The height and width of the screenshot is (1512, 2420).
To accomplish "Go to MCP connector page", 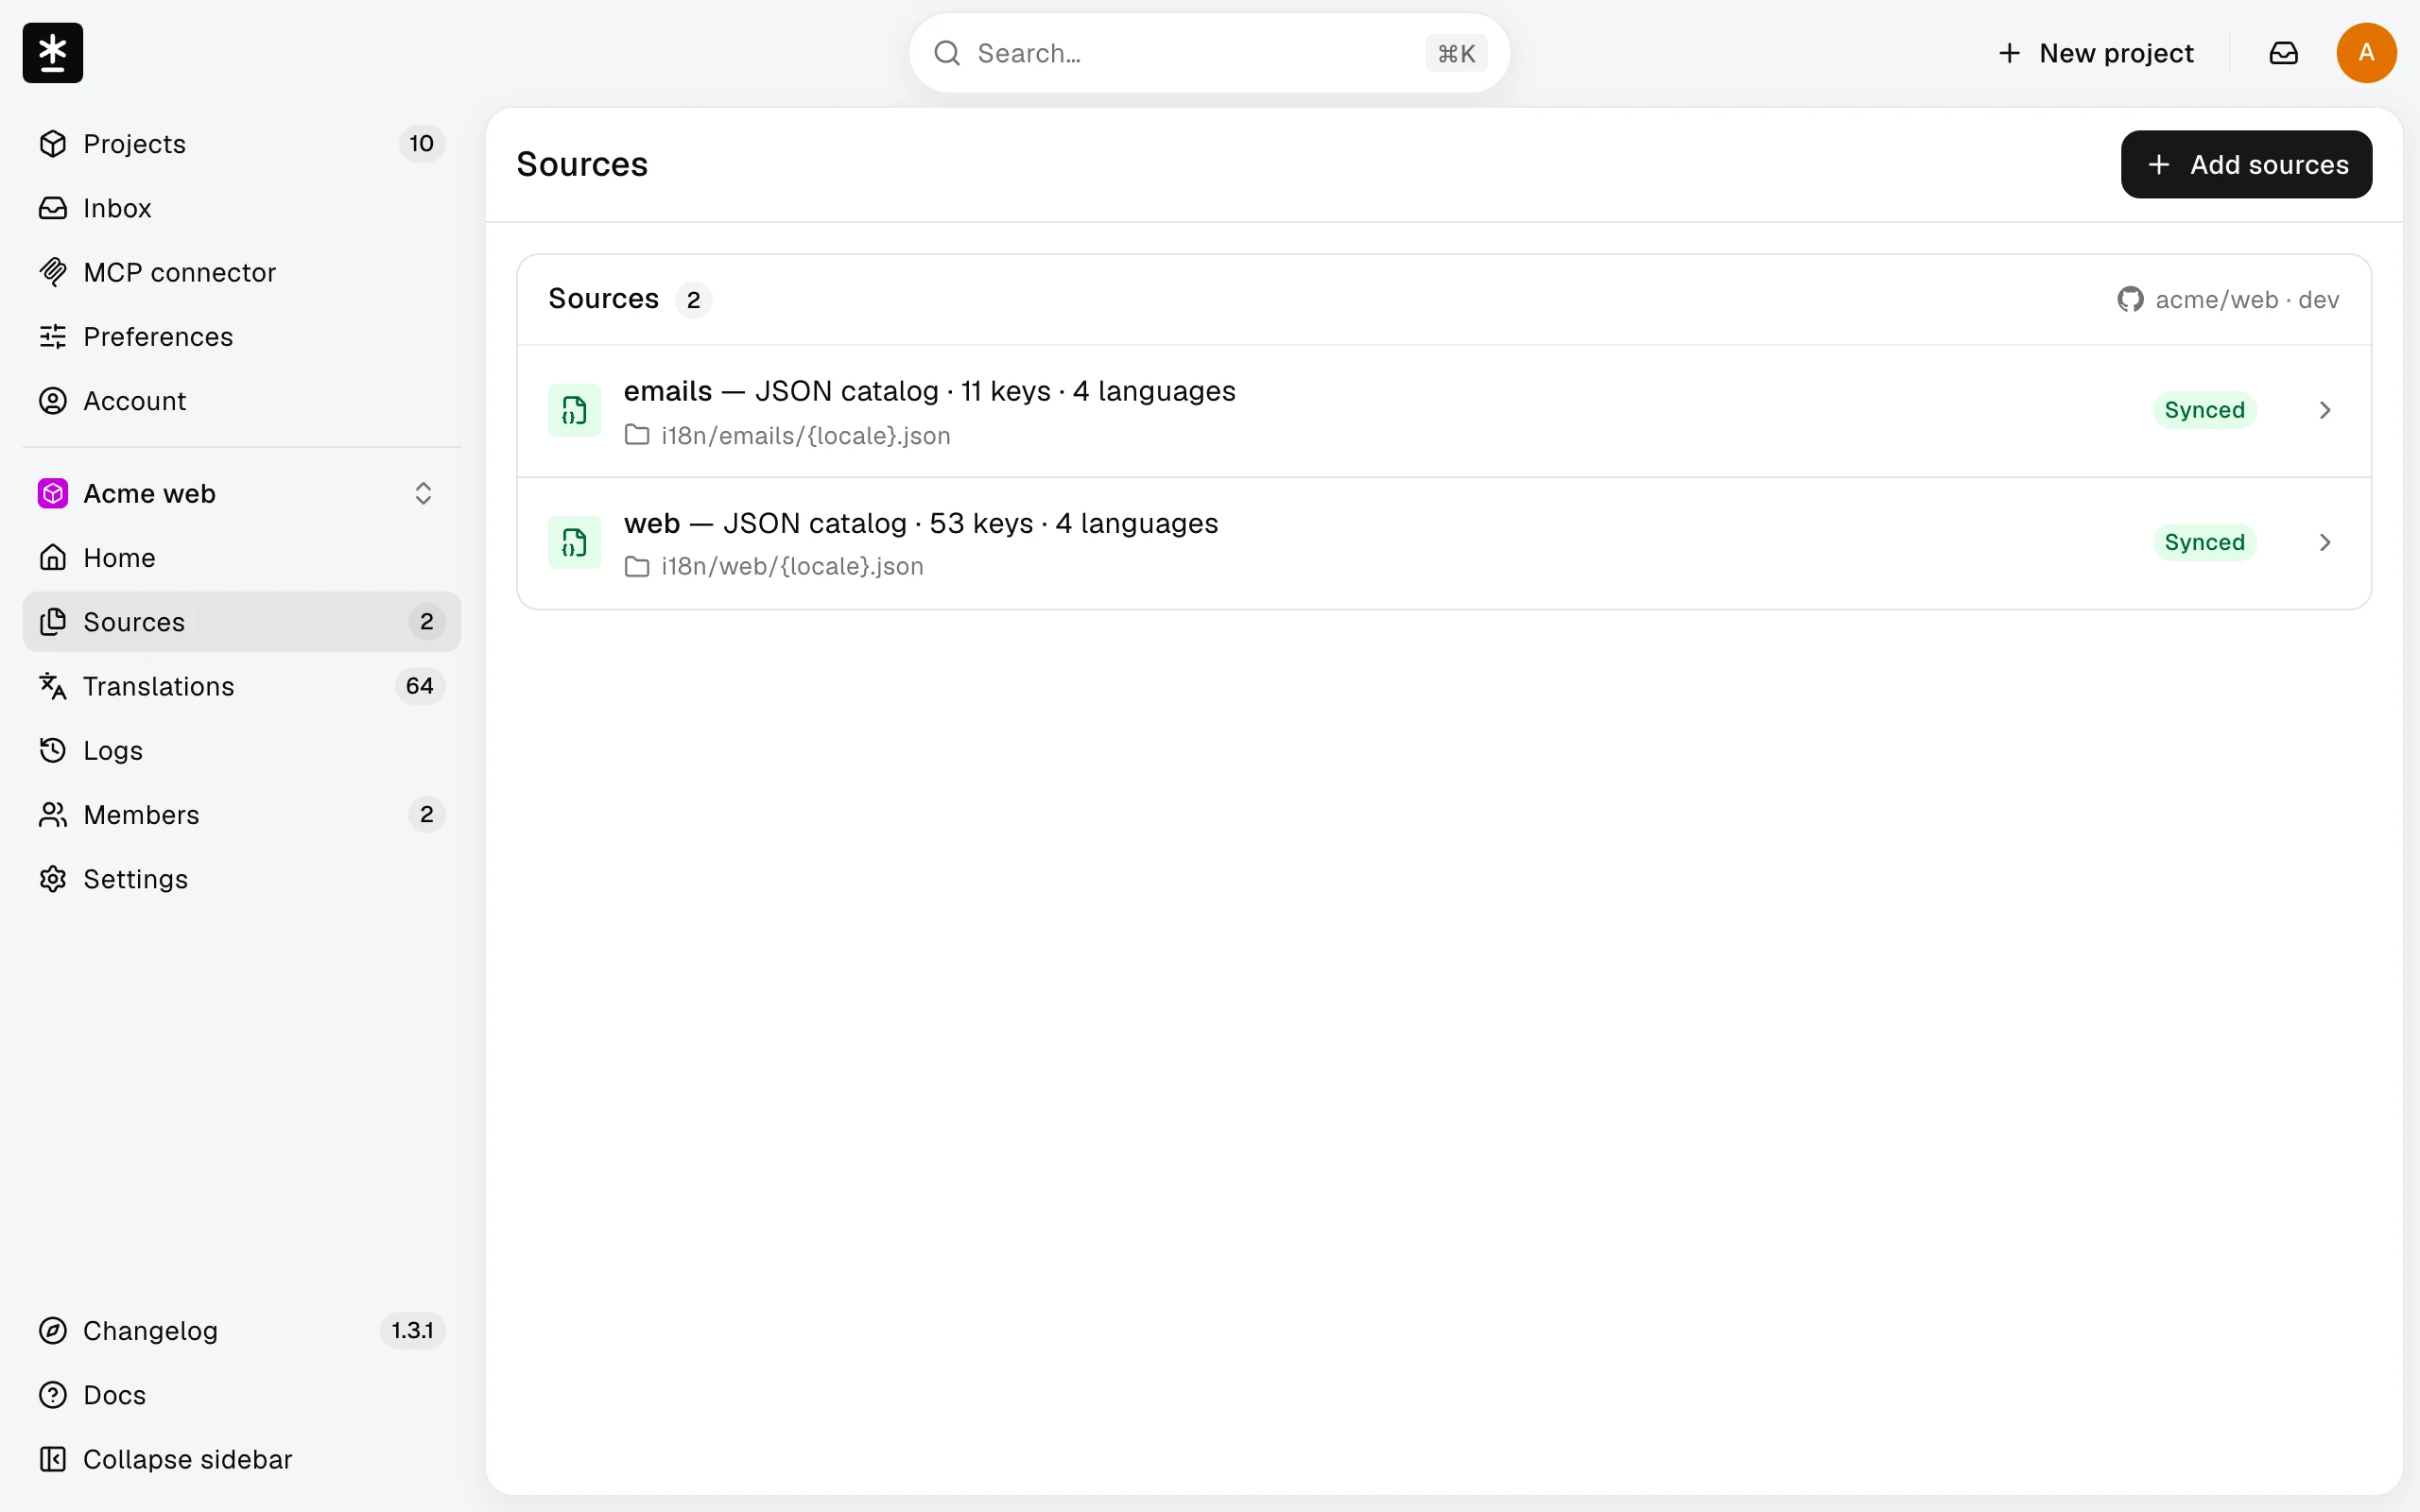I will click(x=241, y=272).
